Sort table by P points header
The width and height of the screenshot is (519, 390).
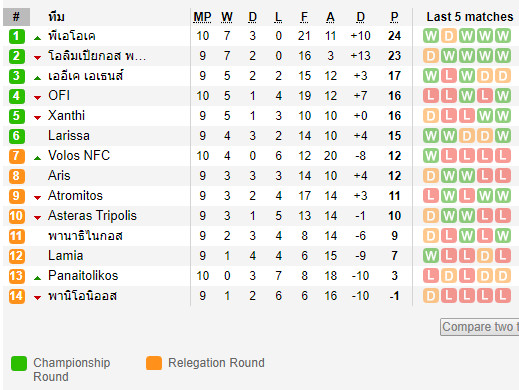point(394,17)
